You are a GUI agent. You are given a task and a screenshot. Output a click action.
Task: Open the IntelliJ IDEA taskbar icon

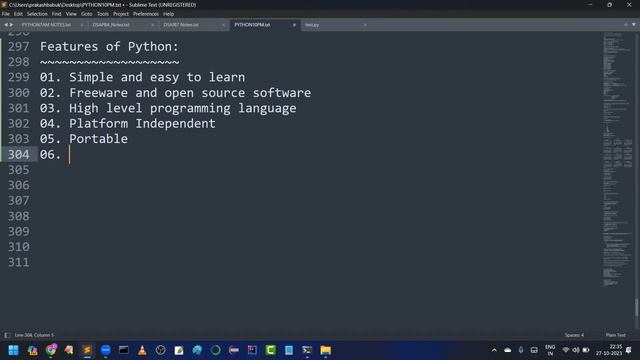click(x=252, y=350)
